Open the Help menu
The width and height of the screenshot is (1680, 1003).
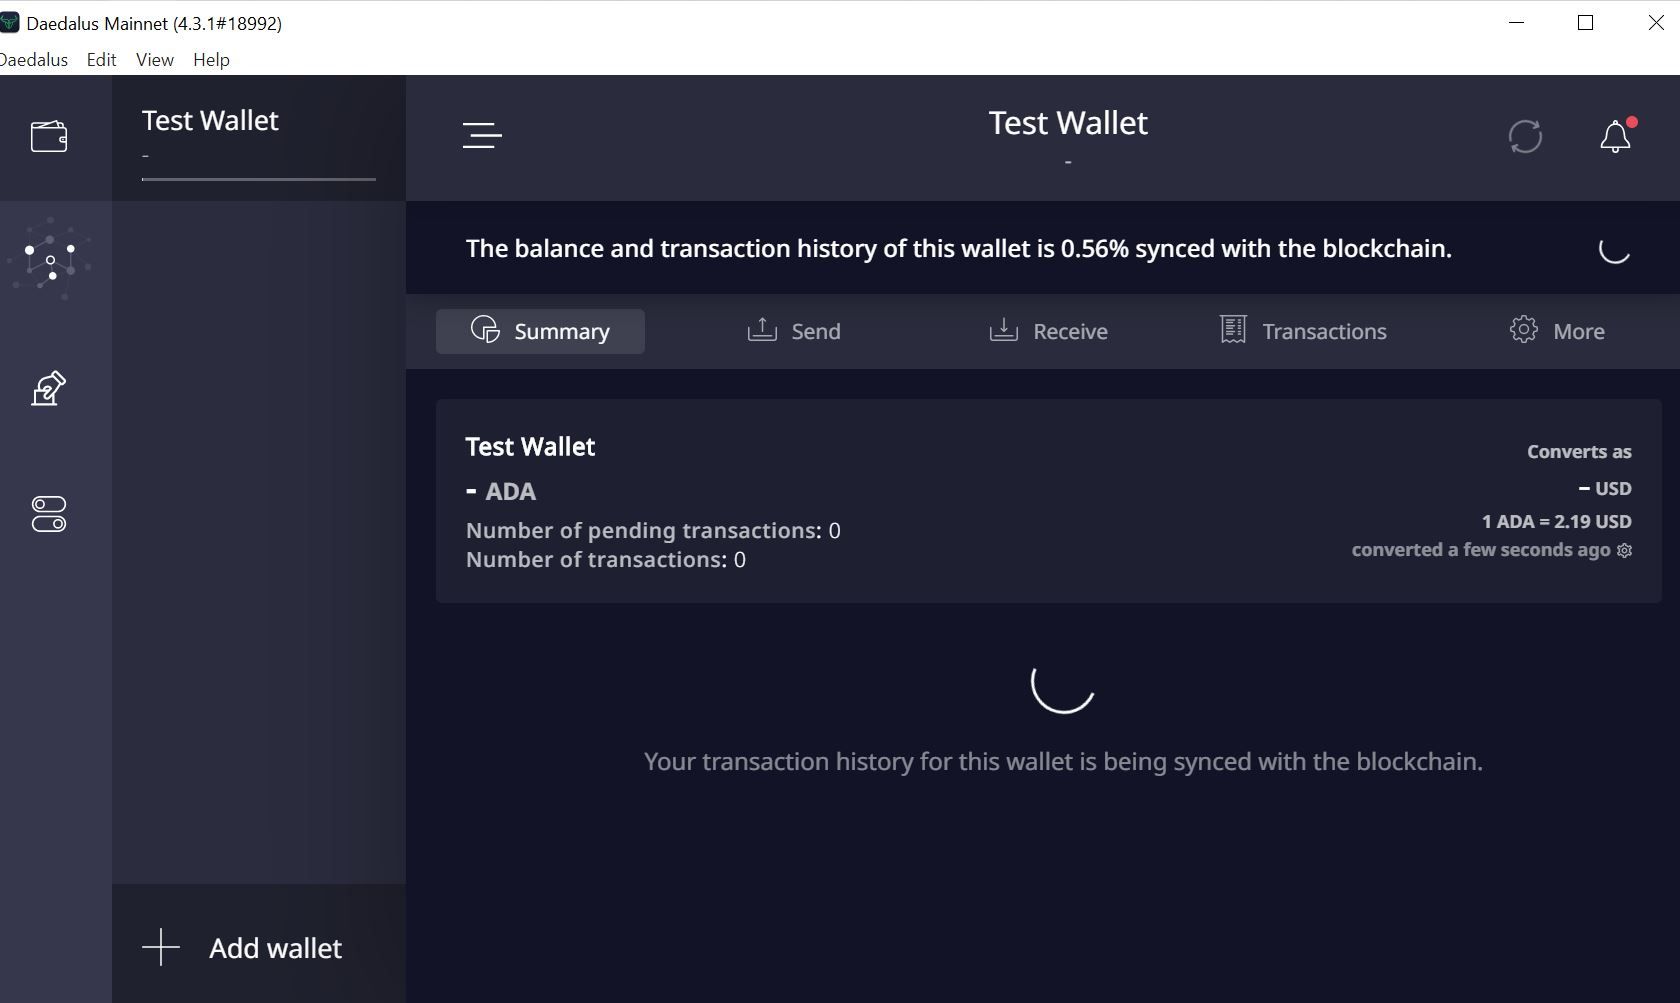[211, 59]
